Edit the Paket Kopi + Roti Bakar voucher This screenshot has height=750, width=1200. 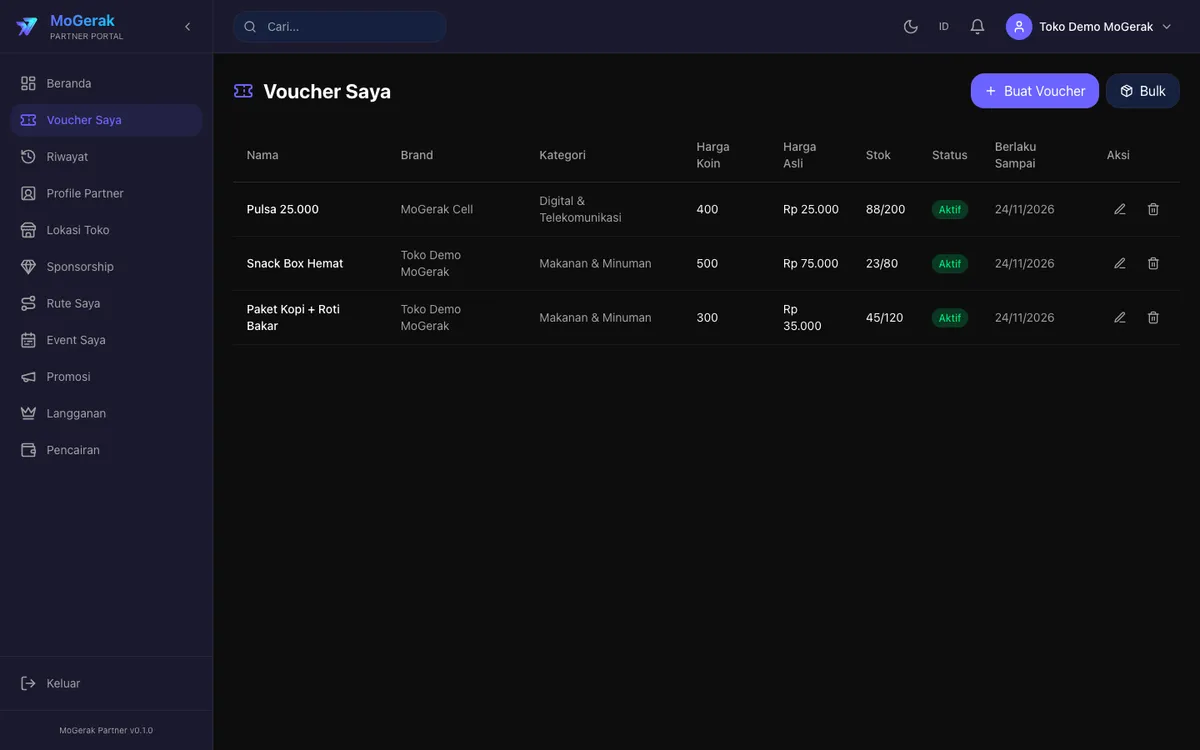(x=1120, y=317)
